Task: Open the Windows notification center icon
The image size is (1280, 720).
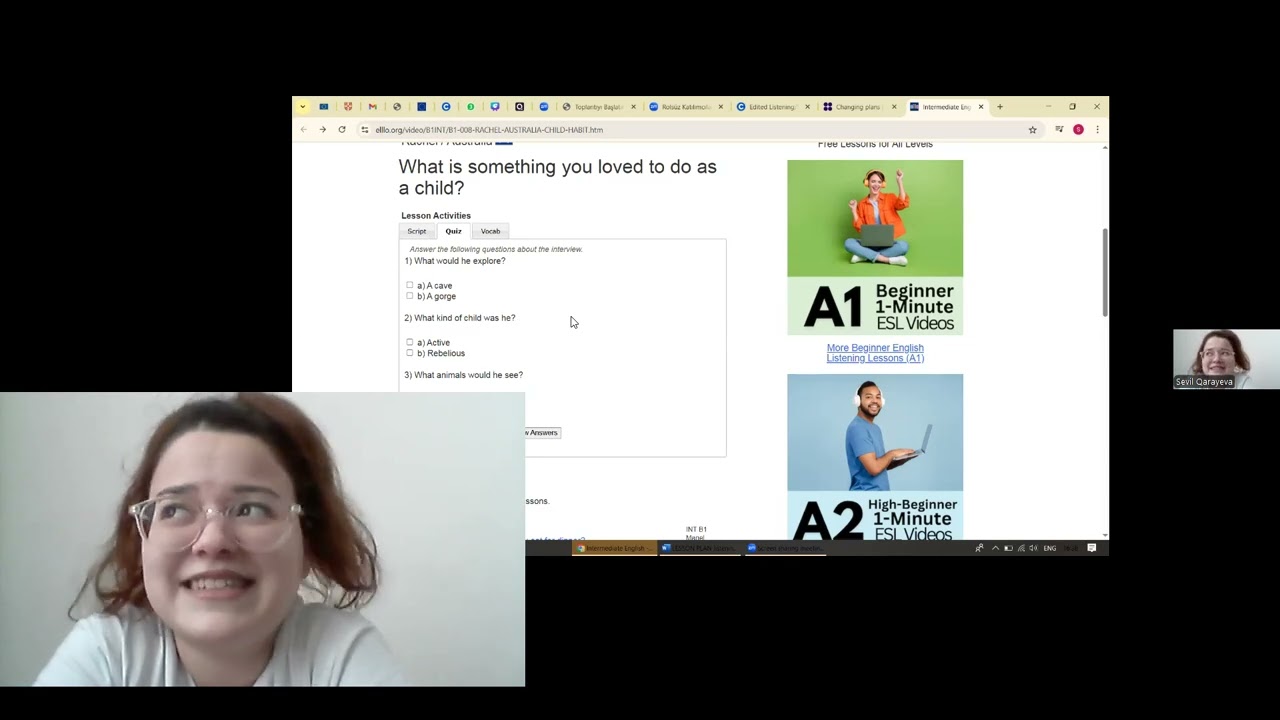Action: [1092, 548]
